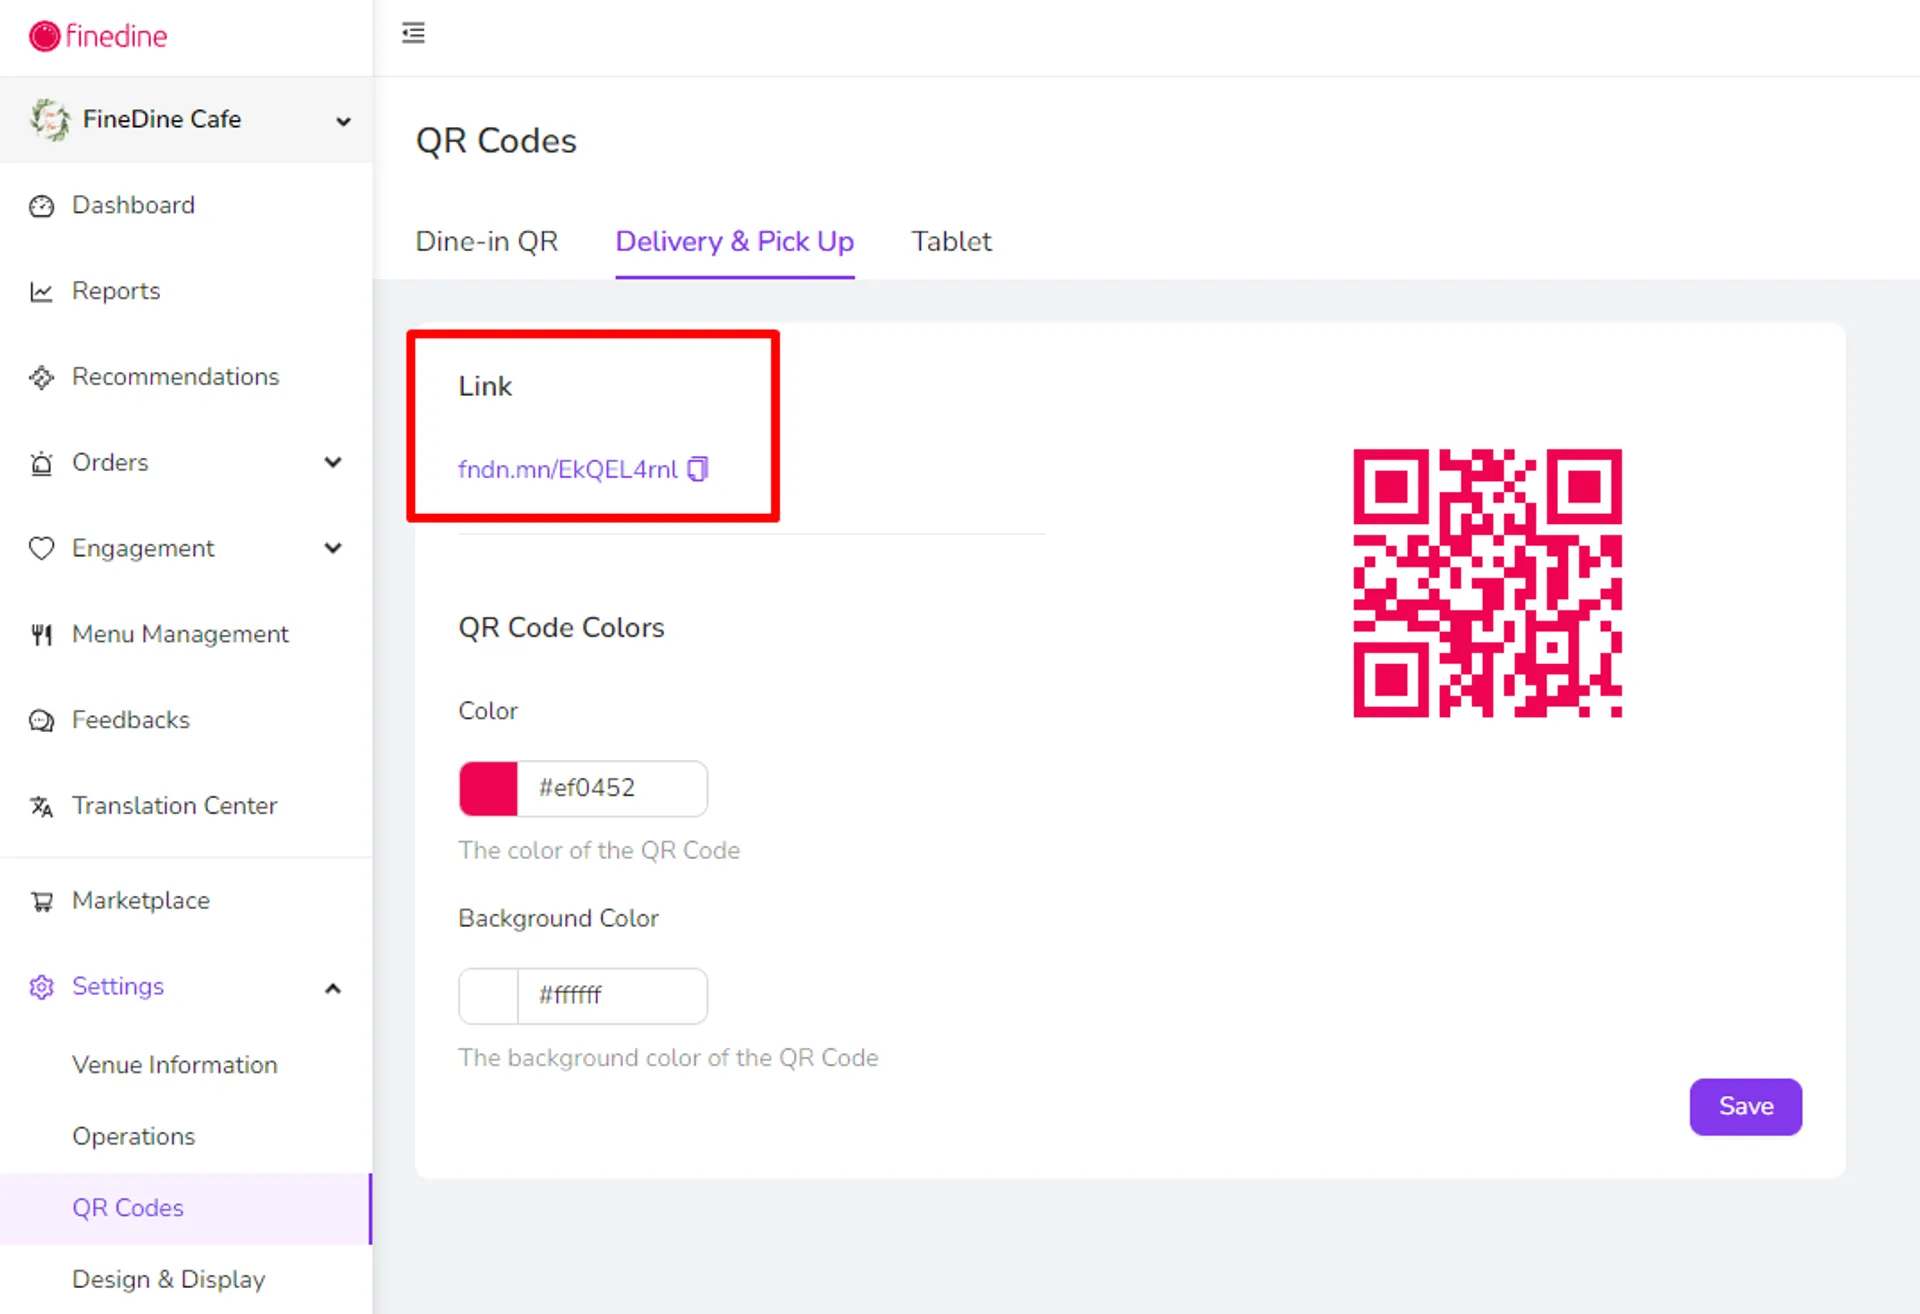Viewport: 1920px width, 1314px height.
Task: Click the Translation Center language icon
Action: tap(41, 807)
